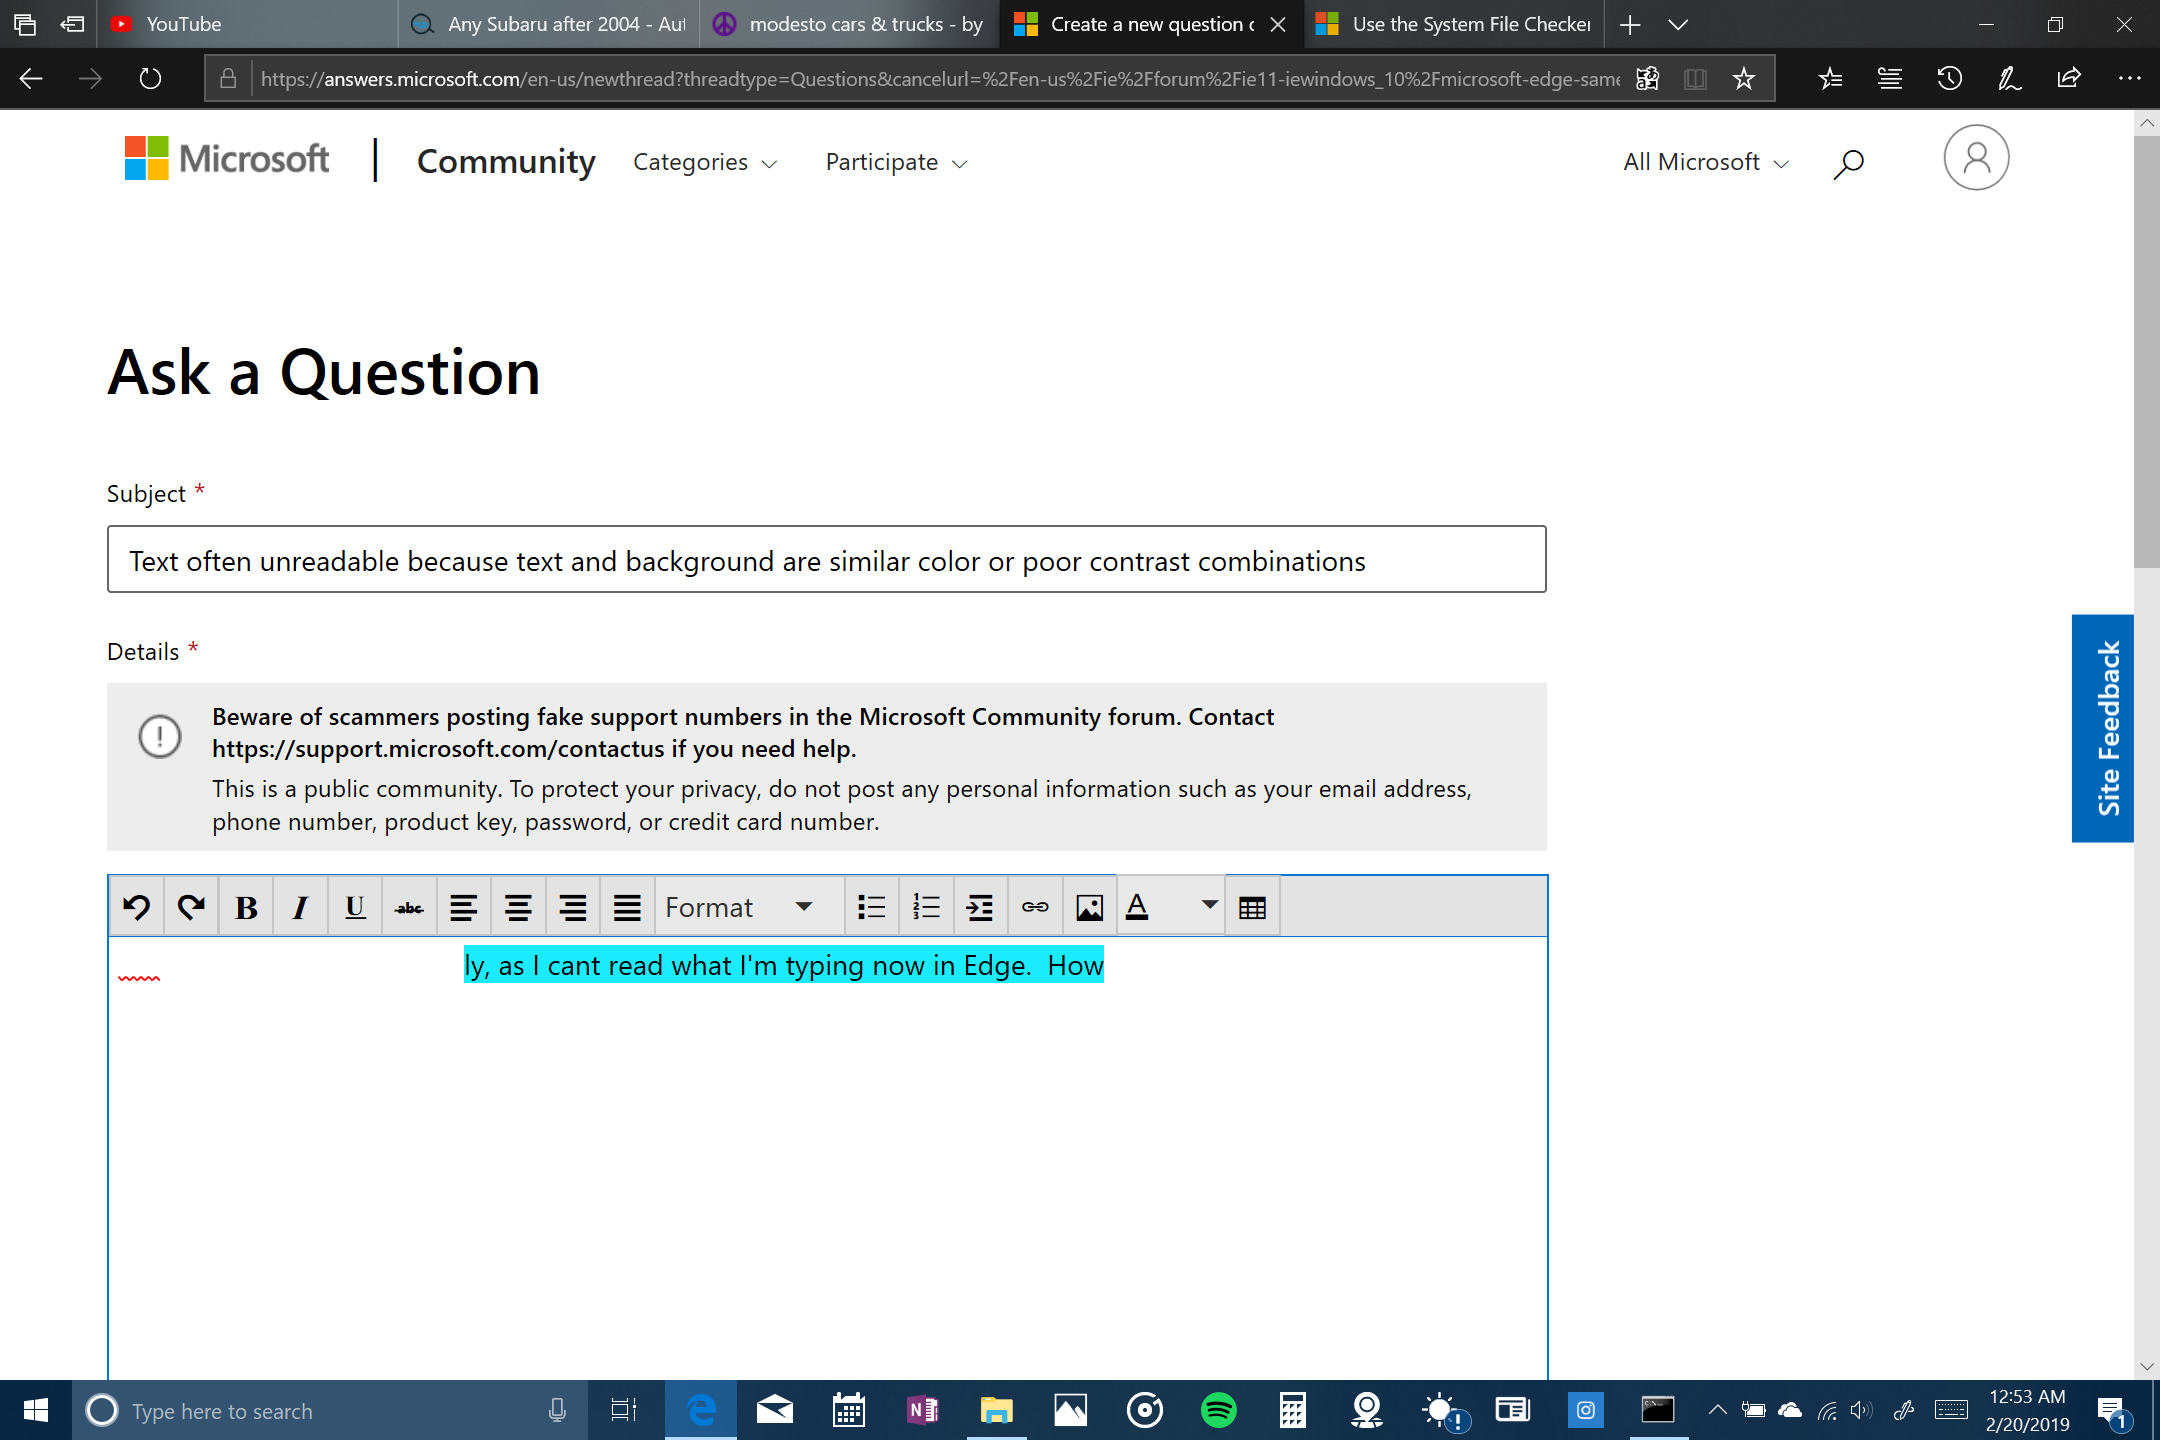Click the Insert Link icon
The image size is (2160, 1440).
point(1035,906)
